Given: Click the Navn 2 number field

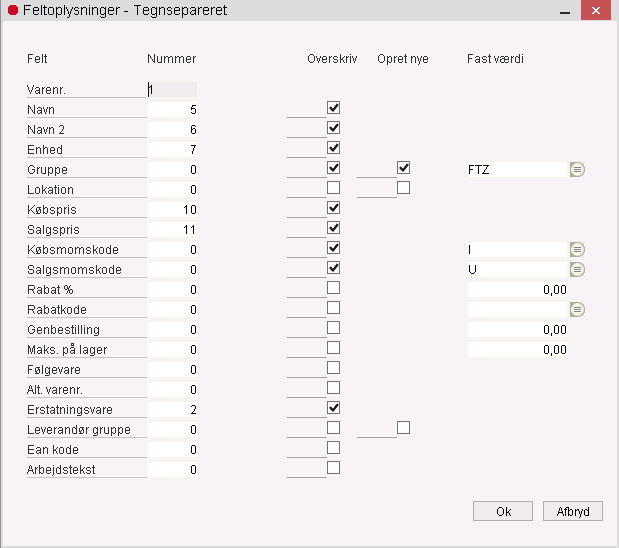Looking at the screenshot, I should [172, 129].
